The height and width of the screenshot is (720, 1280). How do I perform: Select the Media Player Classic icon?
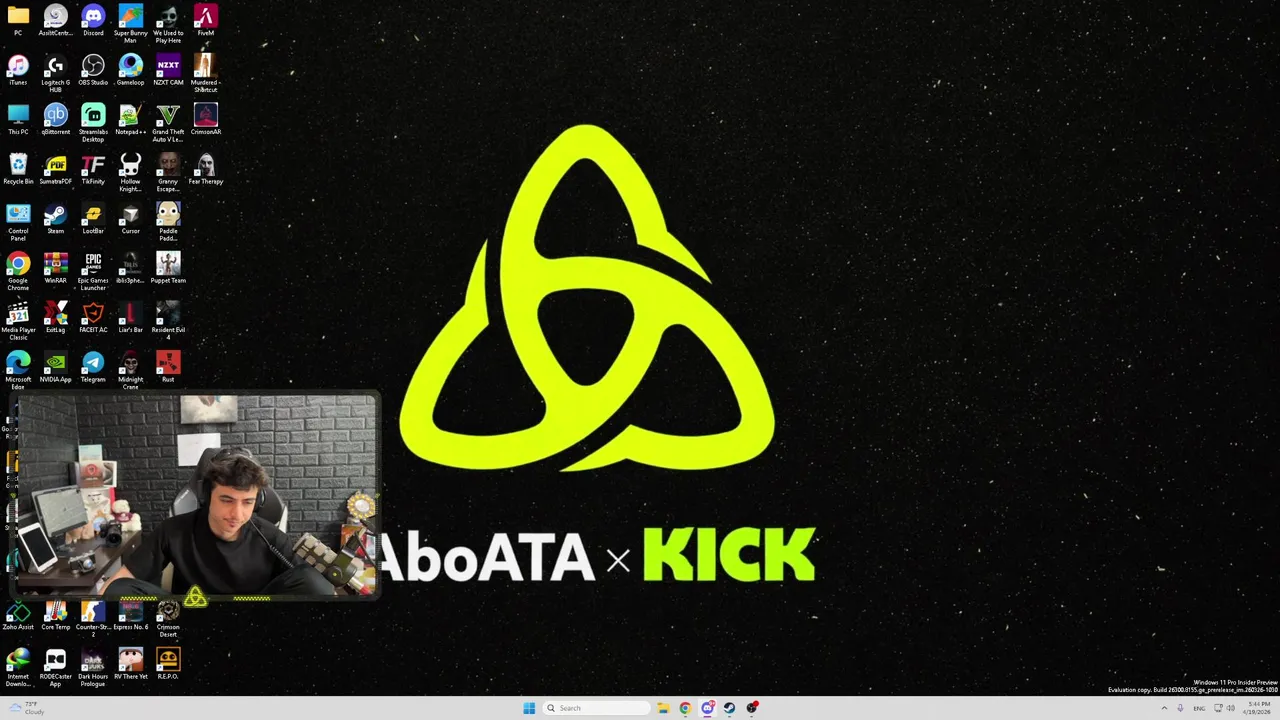pyautogui.click(x=18, y=321)
